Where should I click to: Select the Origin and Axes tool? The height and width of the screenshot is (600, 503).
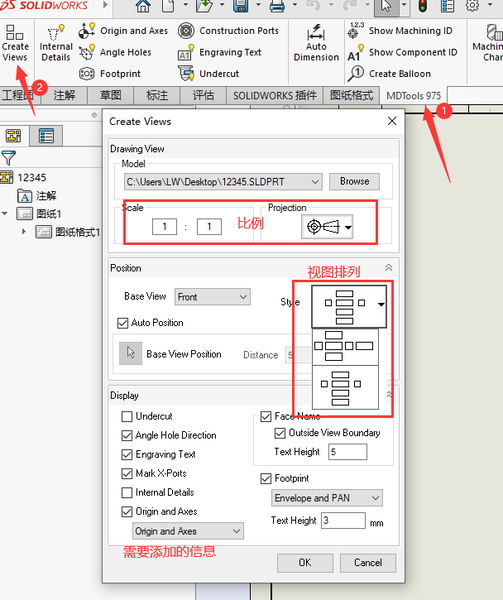click(123, 31)
